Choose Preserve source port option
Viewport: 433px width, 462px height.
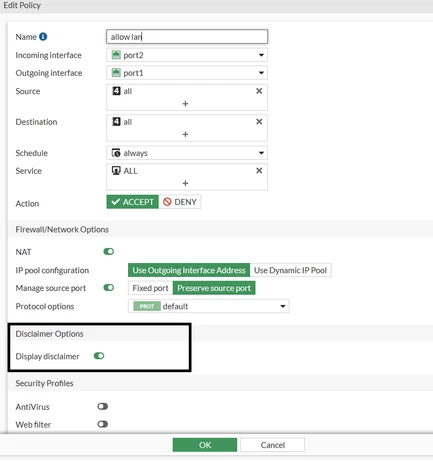pyautogui.click(x=214, y=288)
